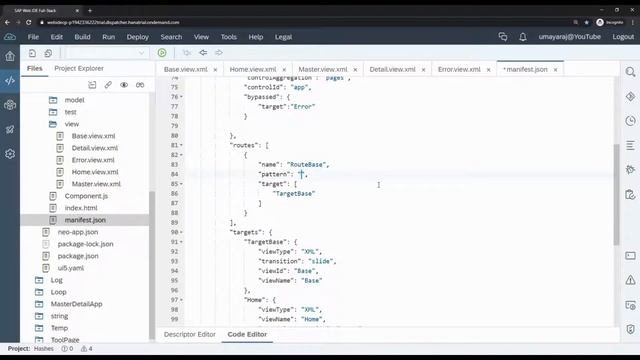Open Preferences gear icon in left sidebar
The width and height of the screenshot is (640, 360).
(10, 154)
